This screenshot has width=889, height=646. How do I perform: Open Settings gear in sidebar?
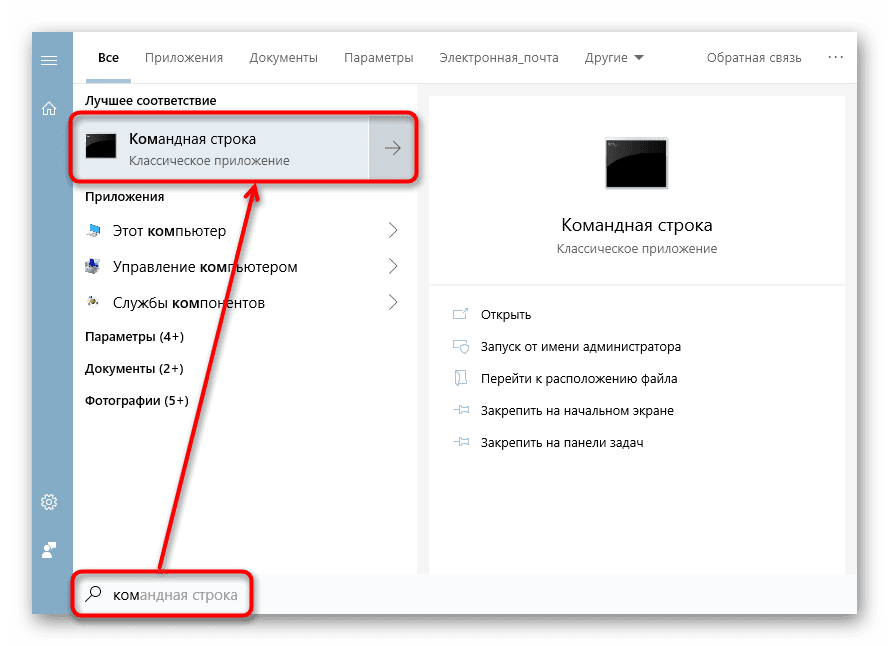pyautogui.click(x=49, y=502)
